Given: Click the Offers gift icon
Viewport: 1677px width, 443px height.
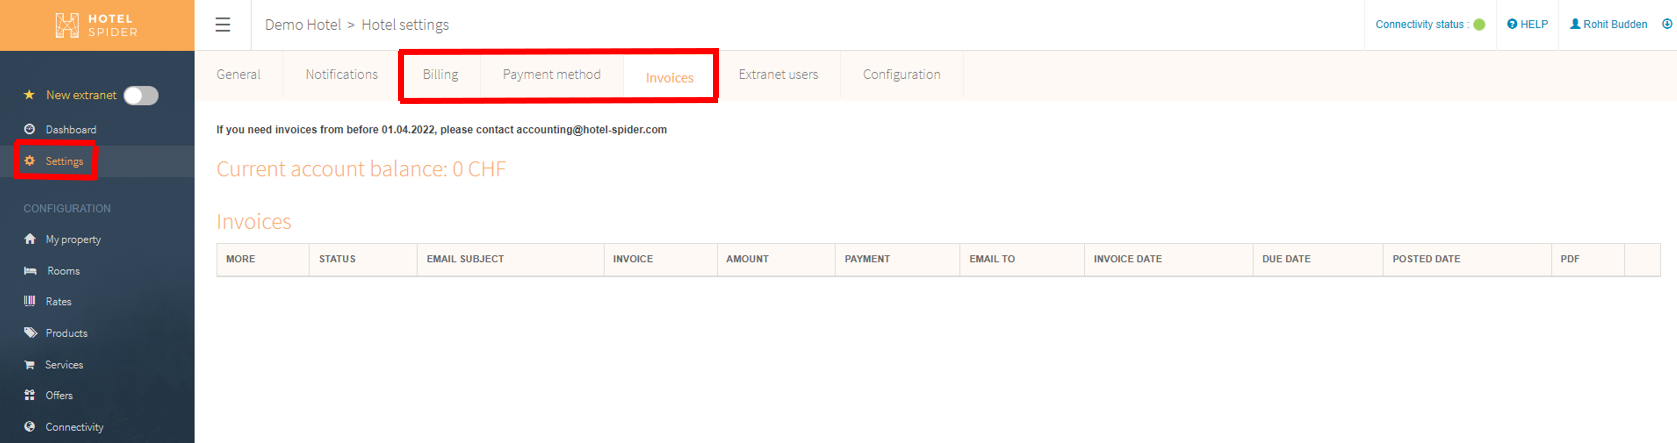Looking at the screenshot, I should coord(30,395).
